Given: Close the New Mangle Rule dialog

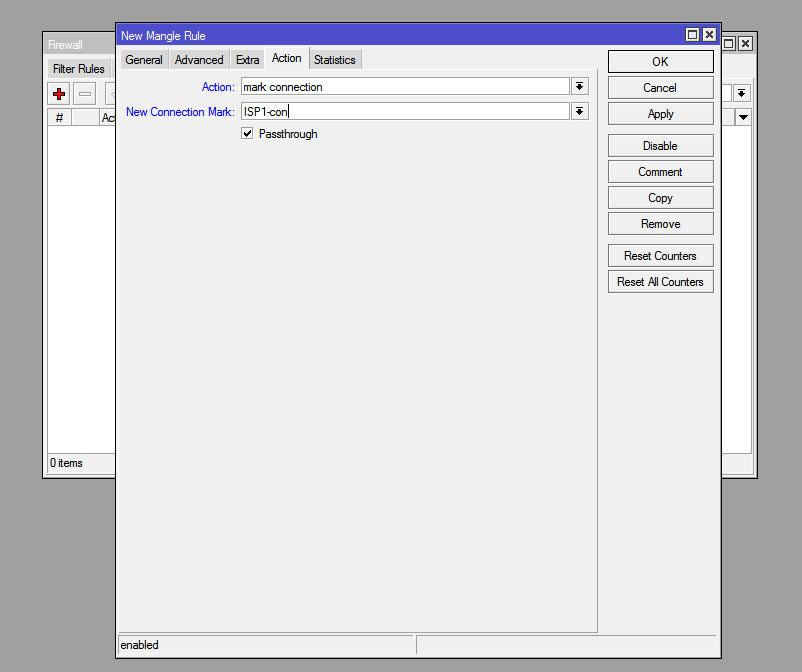Looking at the screenshot, I should pyautogui.click(x=709, y=35).
